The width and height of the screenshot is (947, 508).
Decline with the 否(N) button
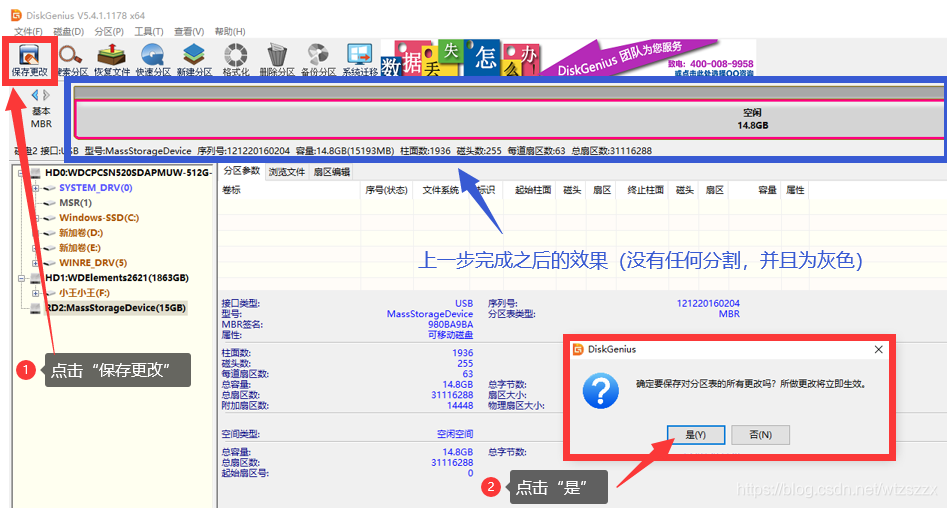[x=760, y=434]
